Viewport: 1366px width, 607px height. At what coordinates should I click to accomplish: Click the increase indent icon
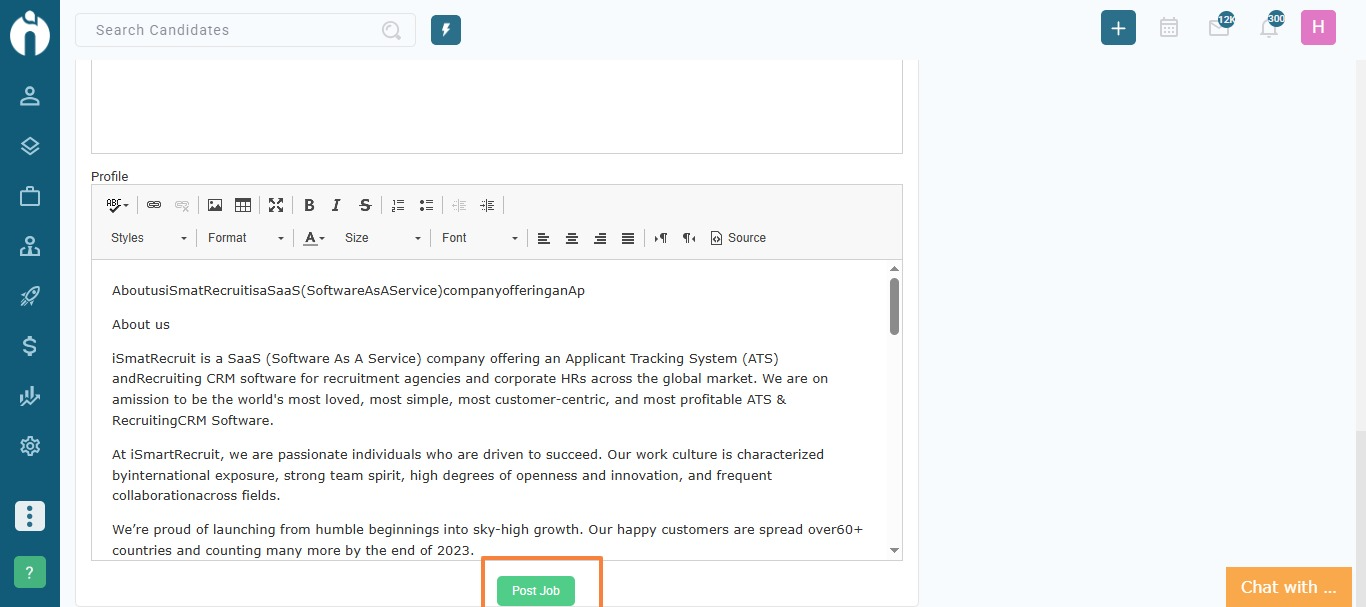click(487, 205)
